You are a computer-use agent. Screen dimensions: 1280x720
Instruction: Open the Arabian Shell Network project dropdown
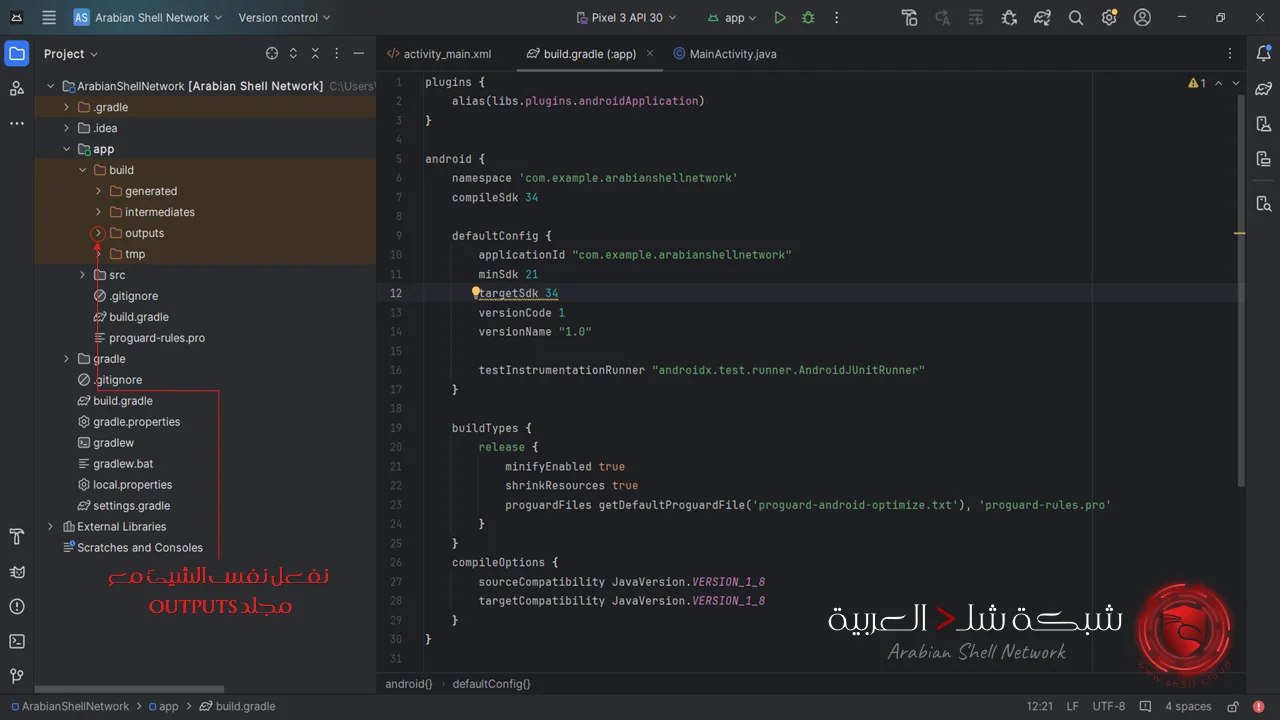(148, 18)
